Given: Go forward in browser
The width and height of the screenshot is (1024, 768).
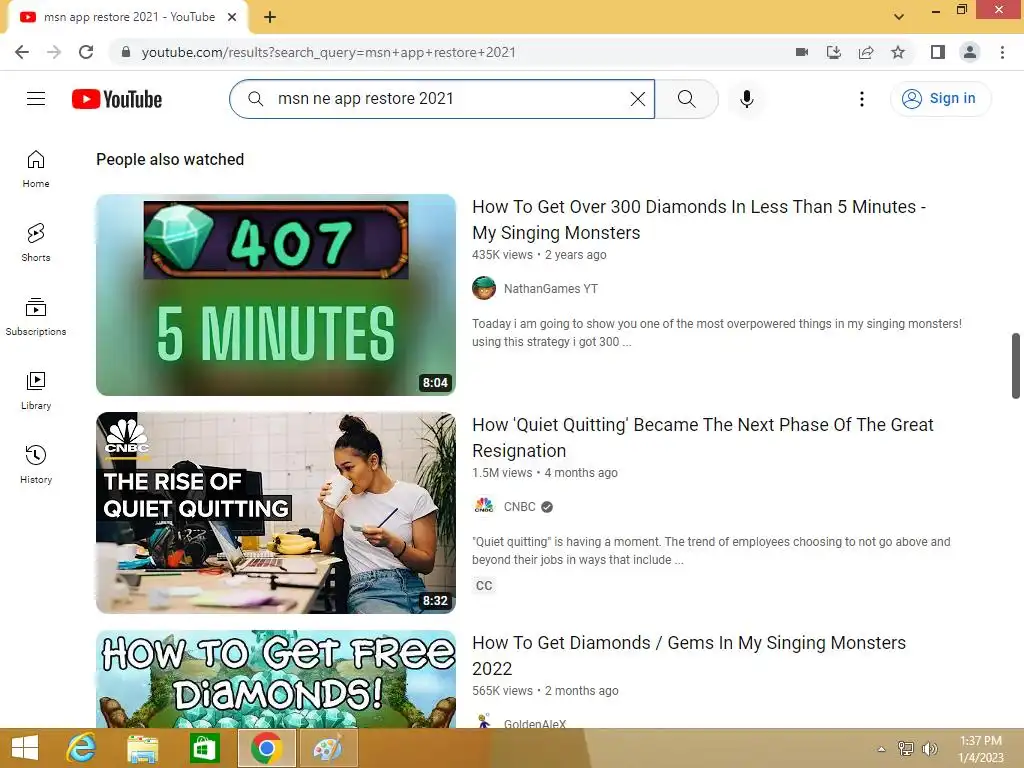Looking at the screenshot, I should coord(54,52).
